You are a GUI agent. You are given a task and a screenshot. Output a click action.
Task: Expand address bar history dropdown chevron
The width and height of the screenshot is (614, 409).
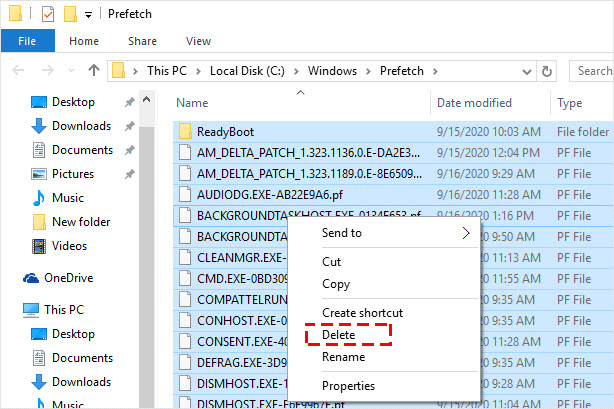[x=527, y=72]
